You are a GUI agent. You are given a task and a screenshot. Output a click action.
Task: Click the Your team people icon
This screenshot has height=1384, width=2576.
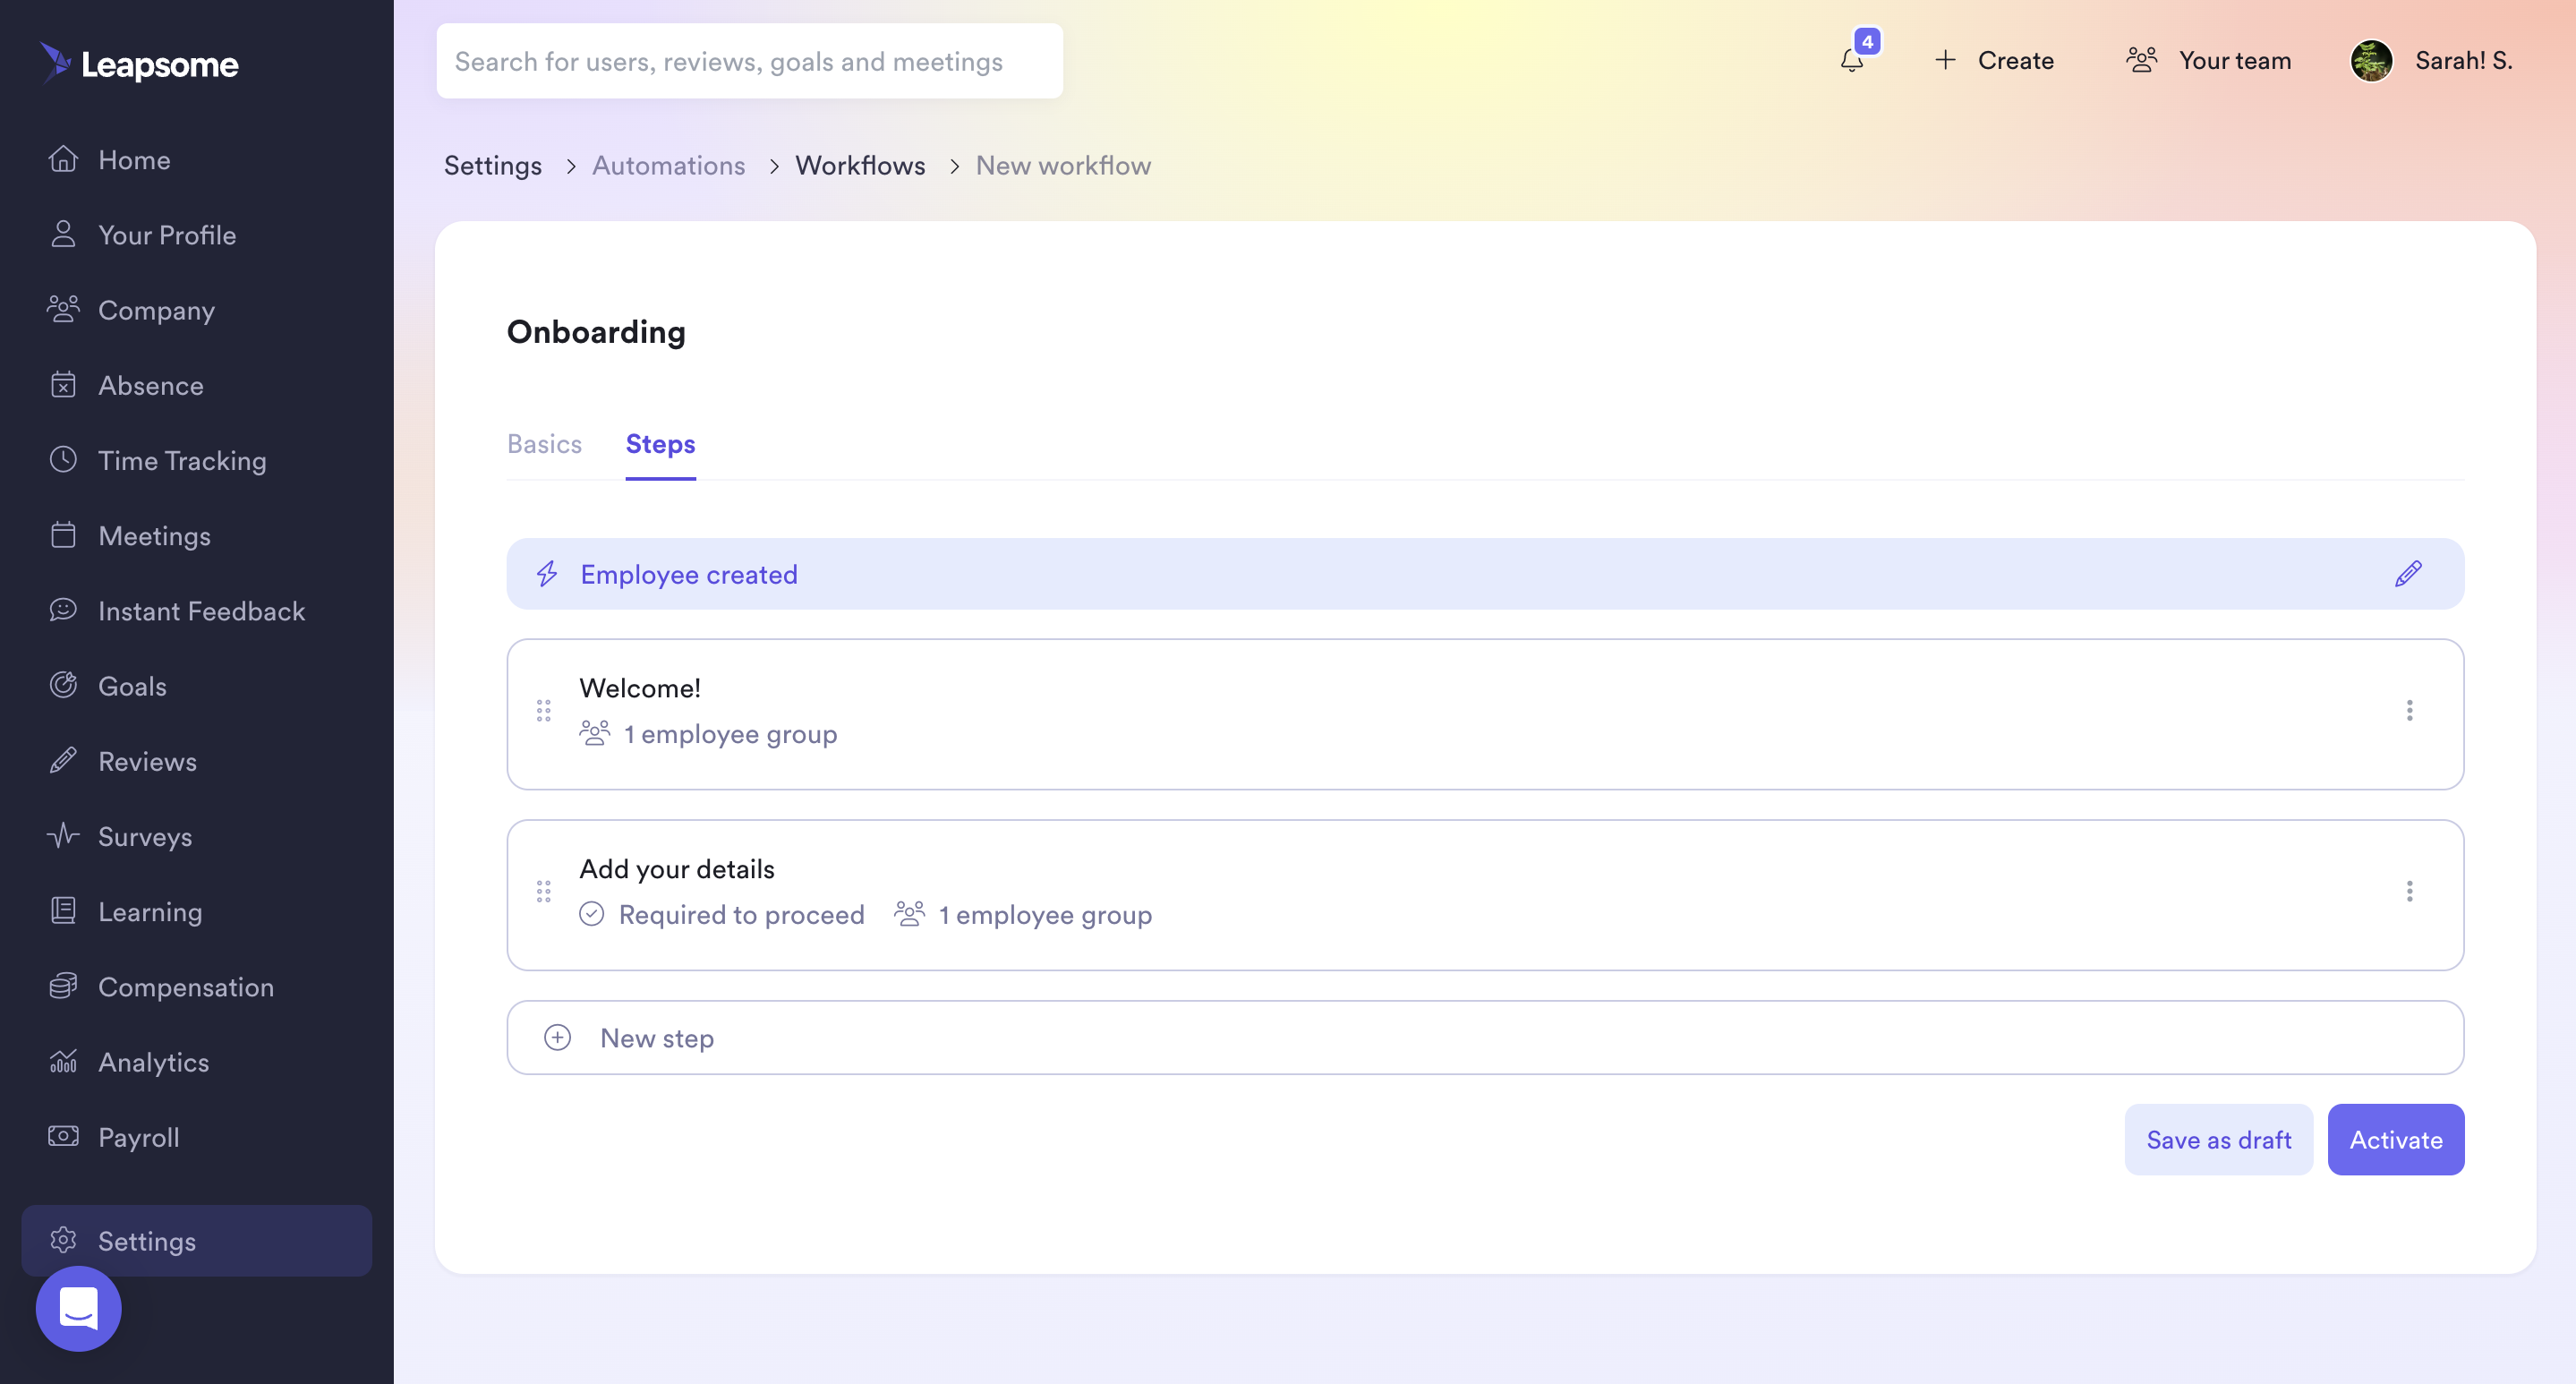tap(2142, 60)
